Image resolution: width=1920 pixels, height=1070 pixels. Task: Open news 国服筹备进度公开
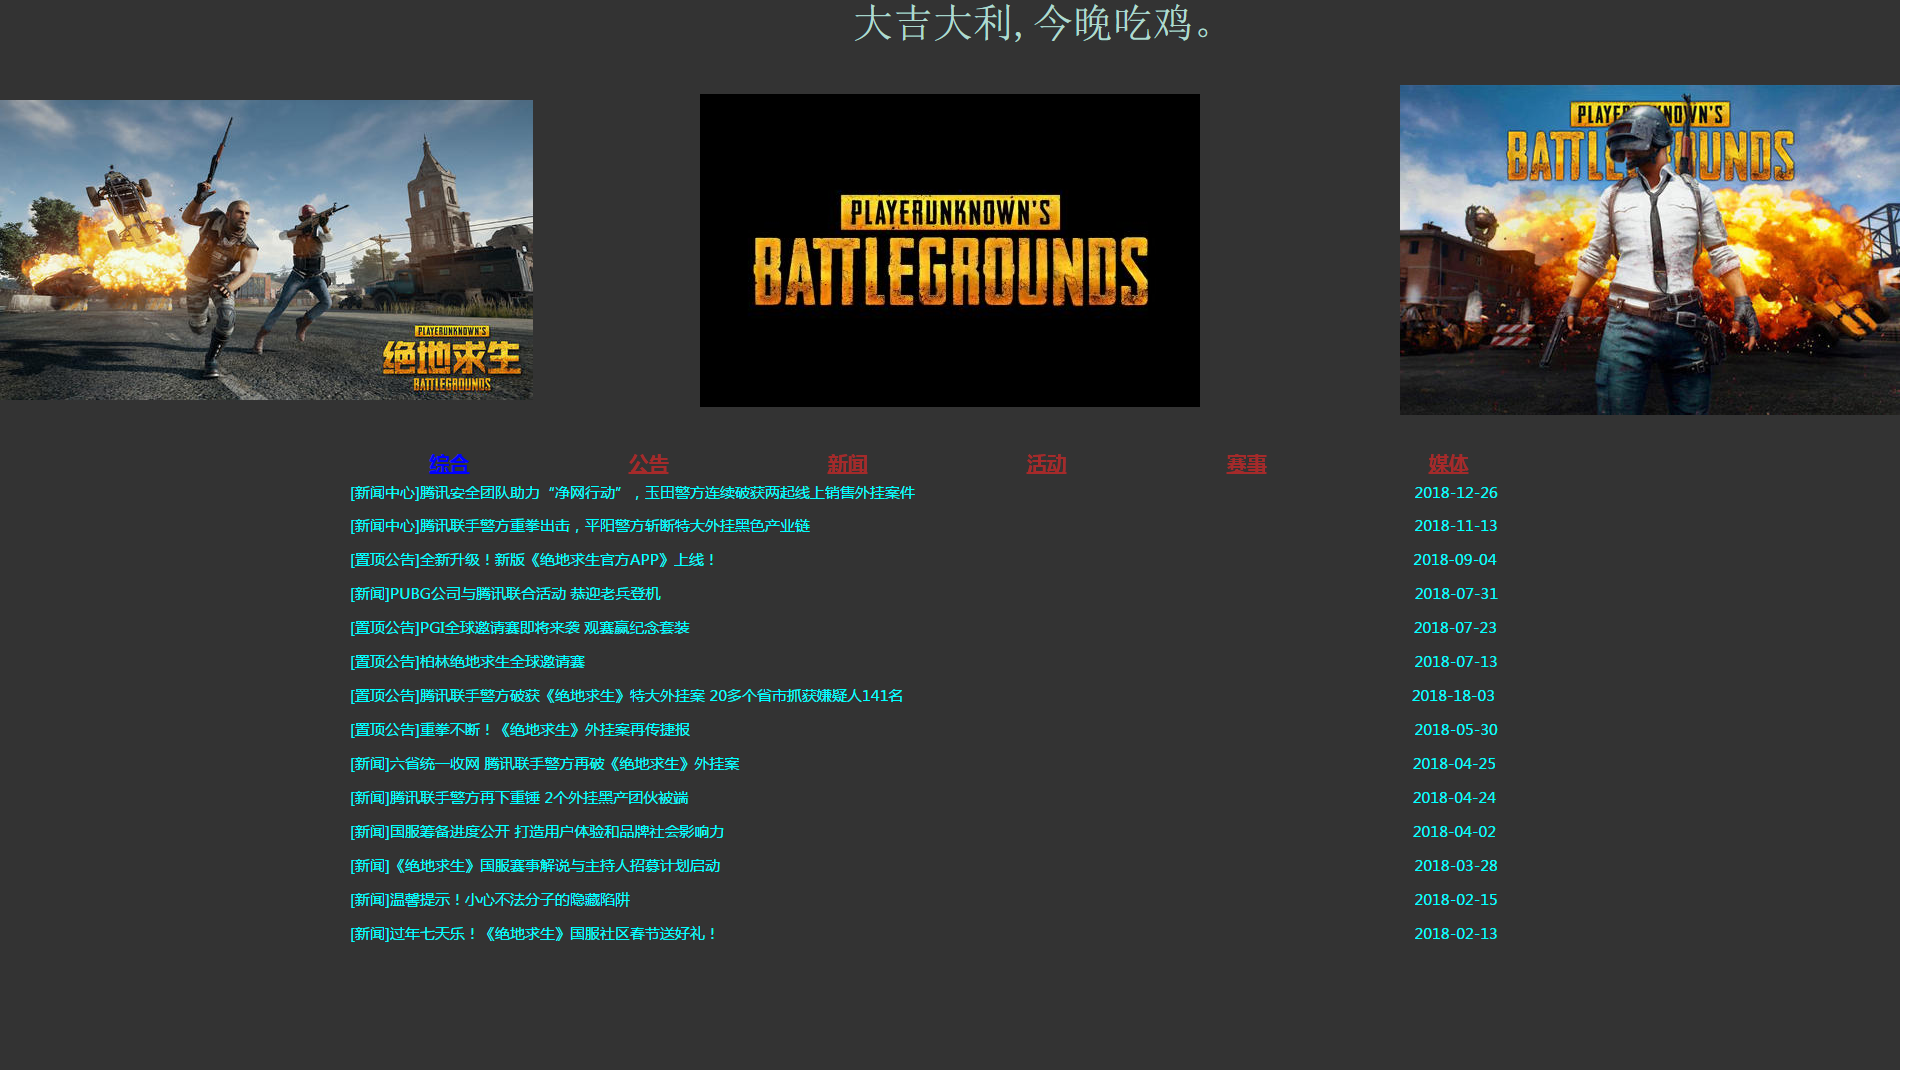point(537,832)
